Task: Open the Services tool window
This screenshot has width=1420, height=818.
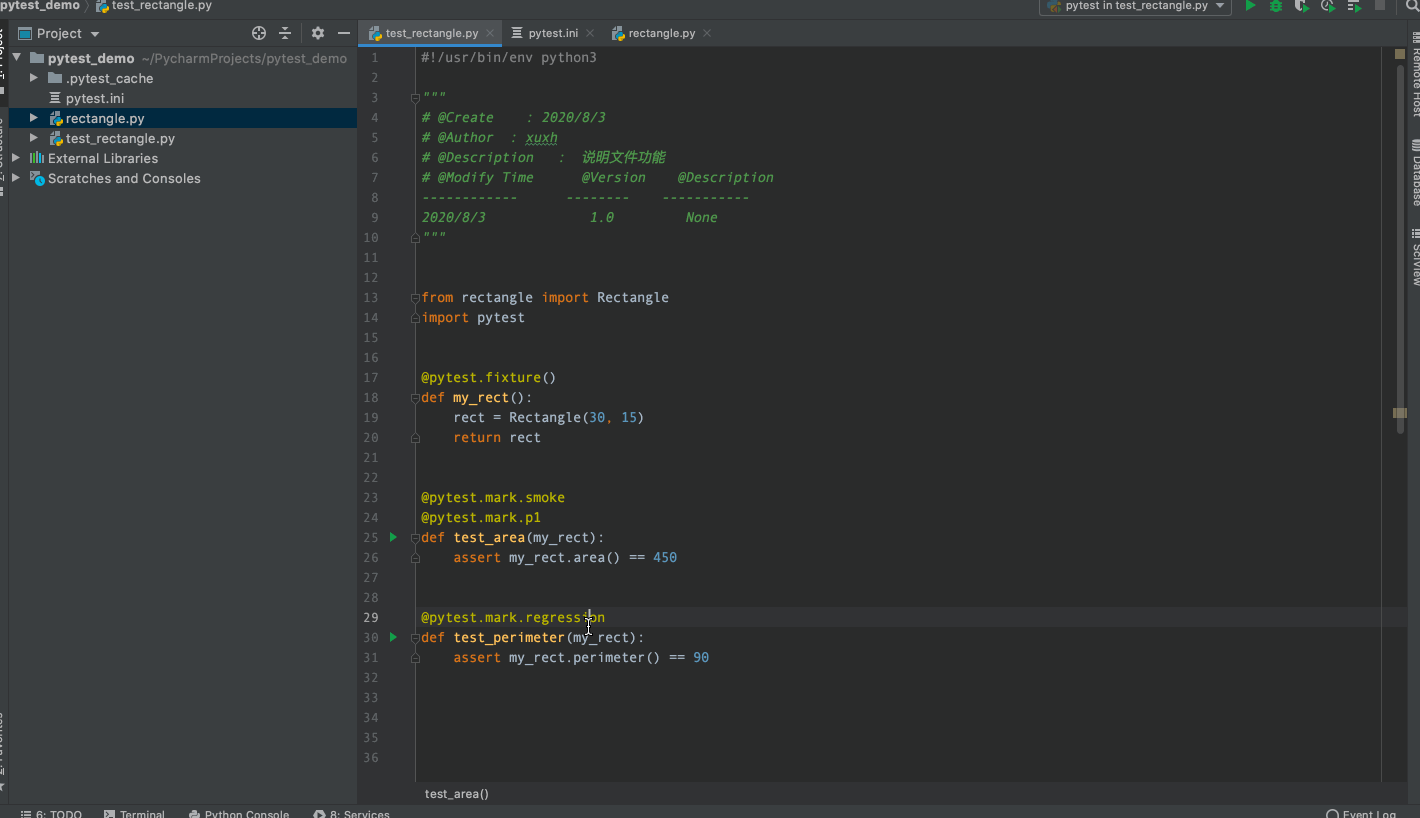Action: 351,812
